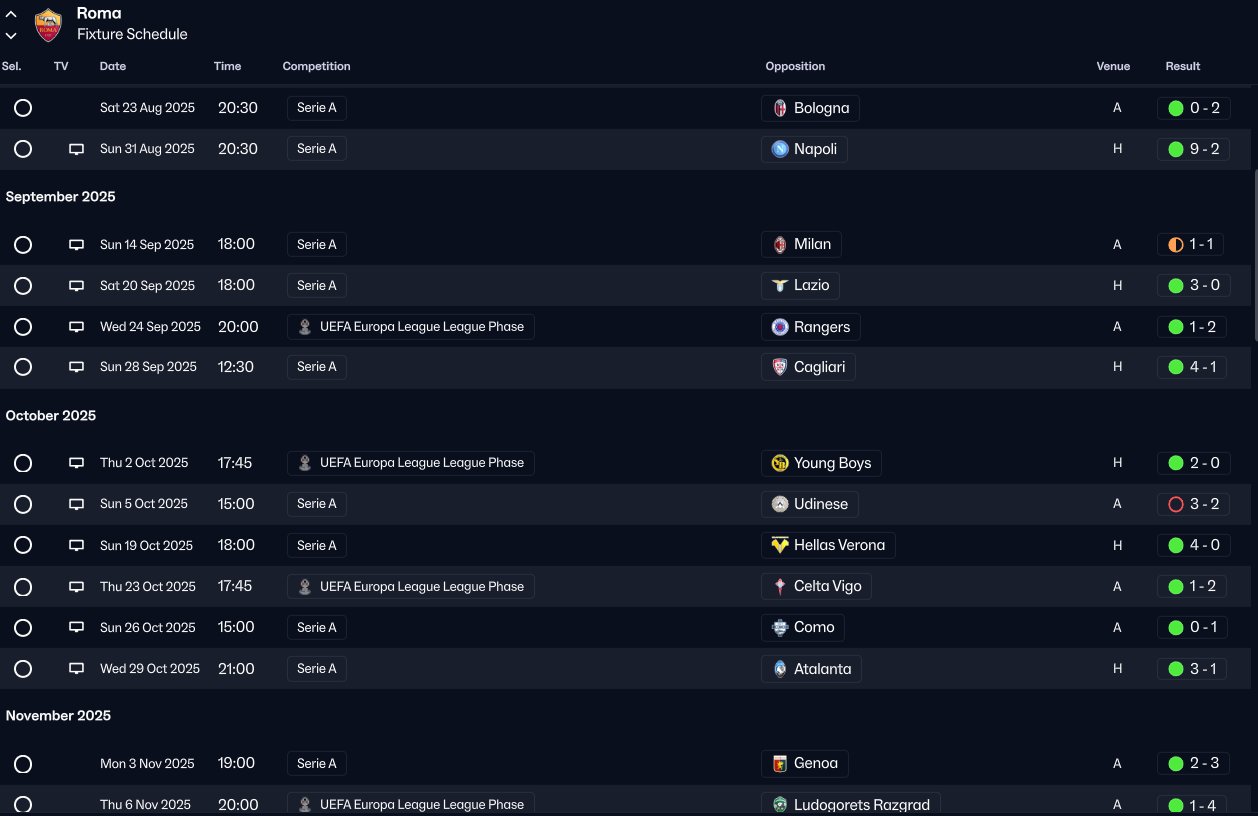Click the Milan club badge icon
Image resolution: width=1258 pixels, height=816 pixels.
click(780, 245)
